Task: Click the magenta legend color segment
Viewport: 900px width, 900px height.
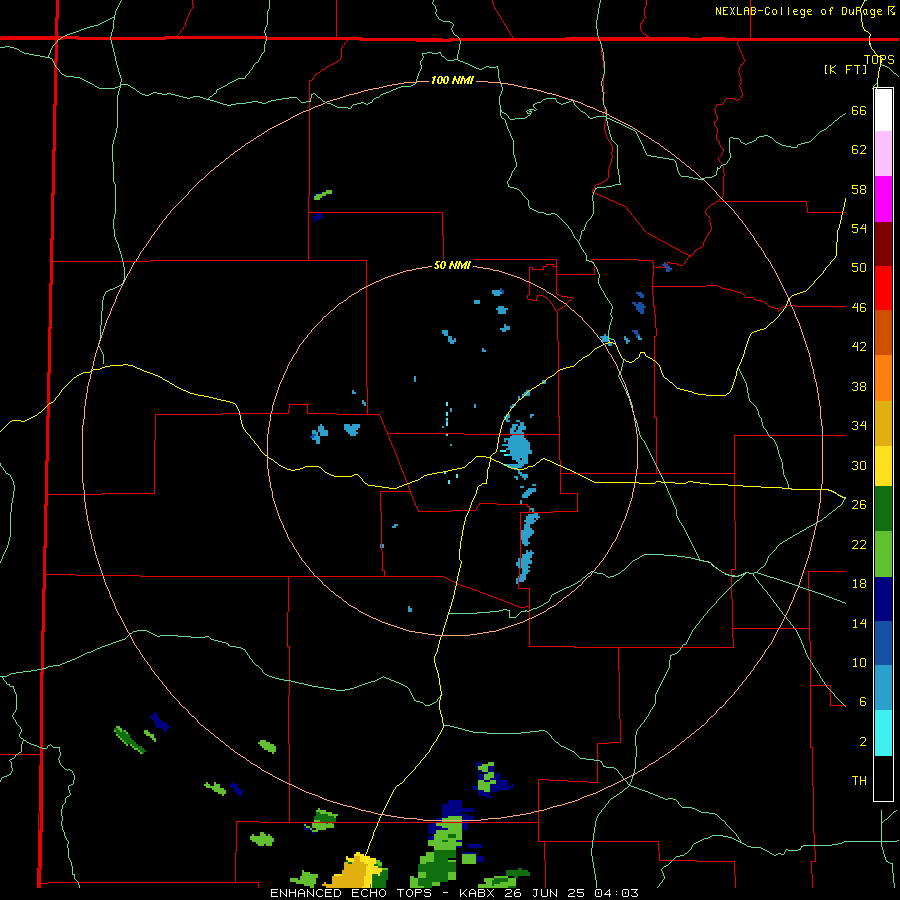Action: [x=883, y=199]
